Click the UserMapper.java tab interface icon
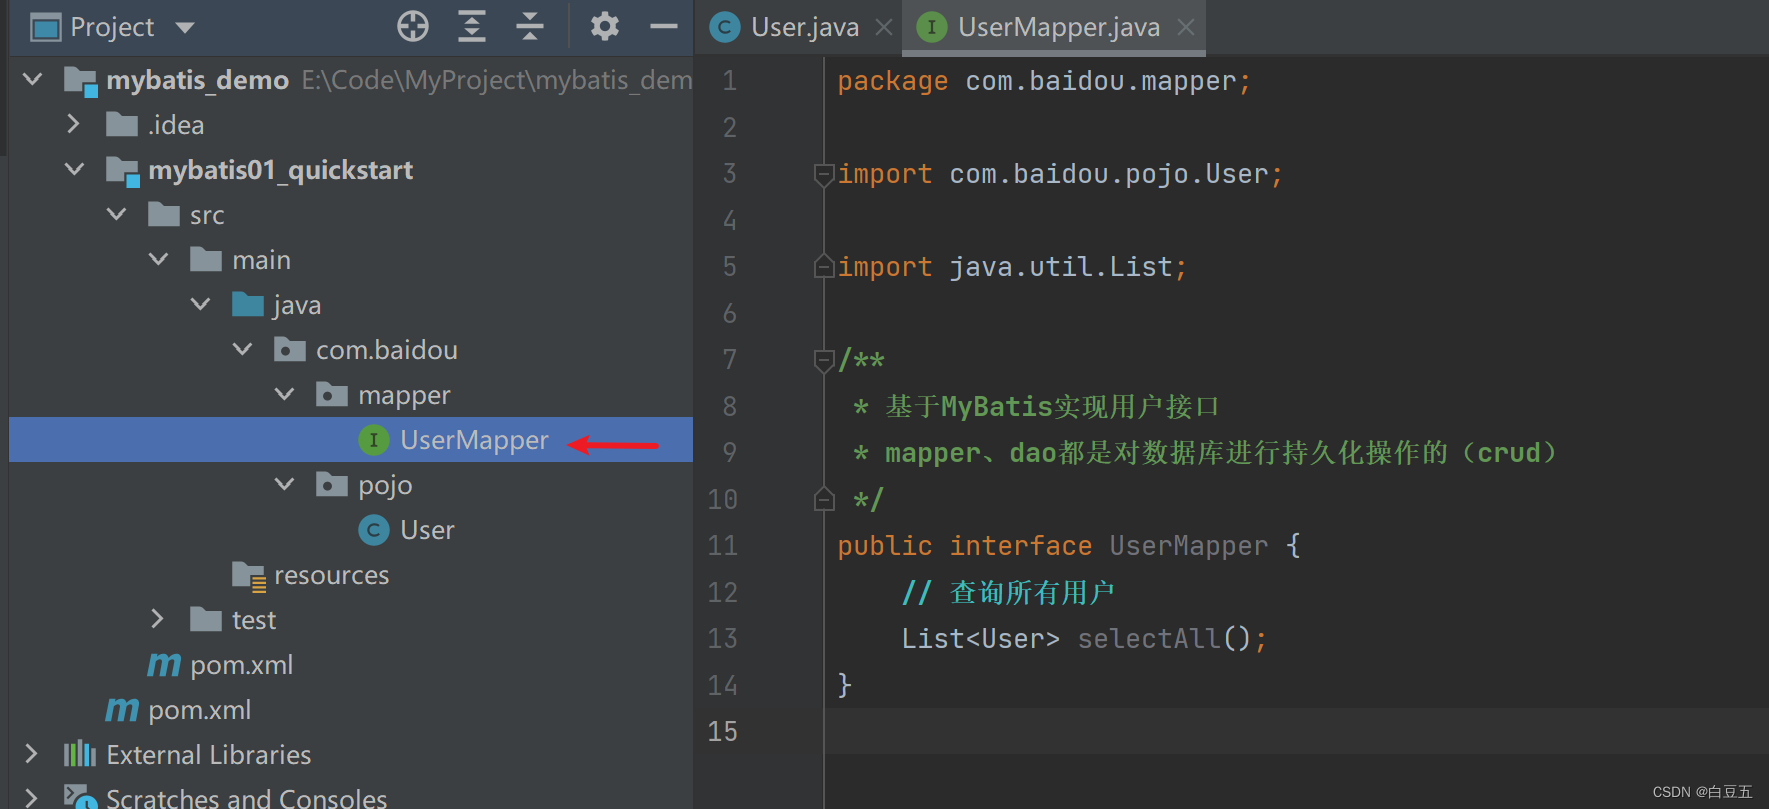Screen dimensions: 1769x809 932,27
